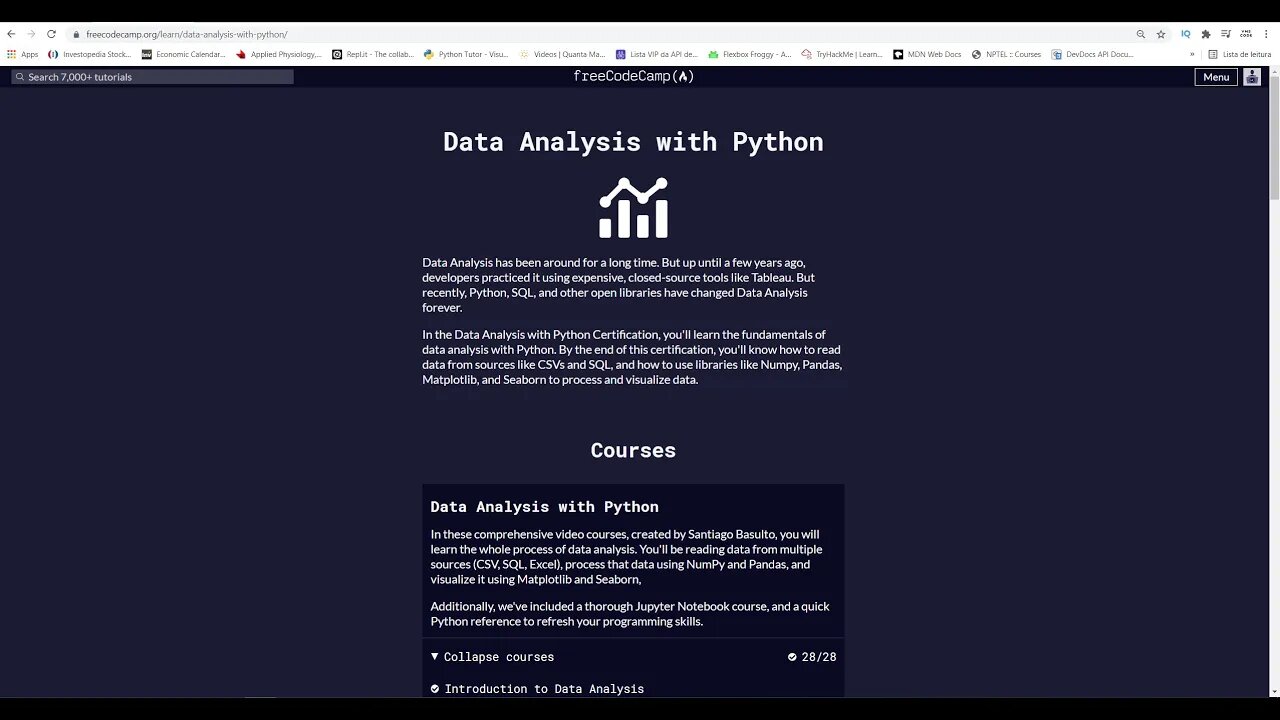The width and height of the screenshot is (1280, 720).
Task: Open the IQ extension icon
Action: pyautogui.click(x=1186, y=34)
